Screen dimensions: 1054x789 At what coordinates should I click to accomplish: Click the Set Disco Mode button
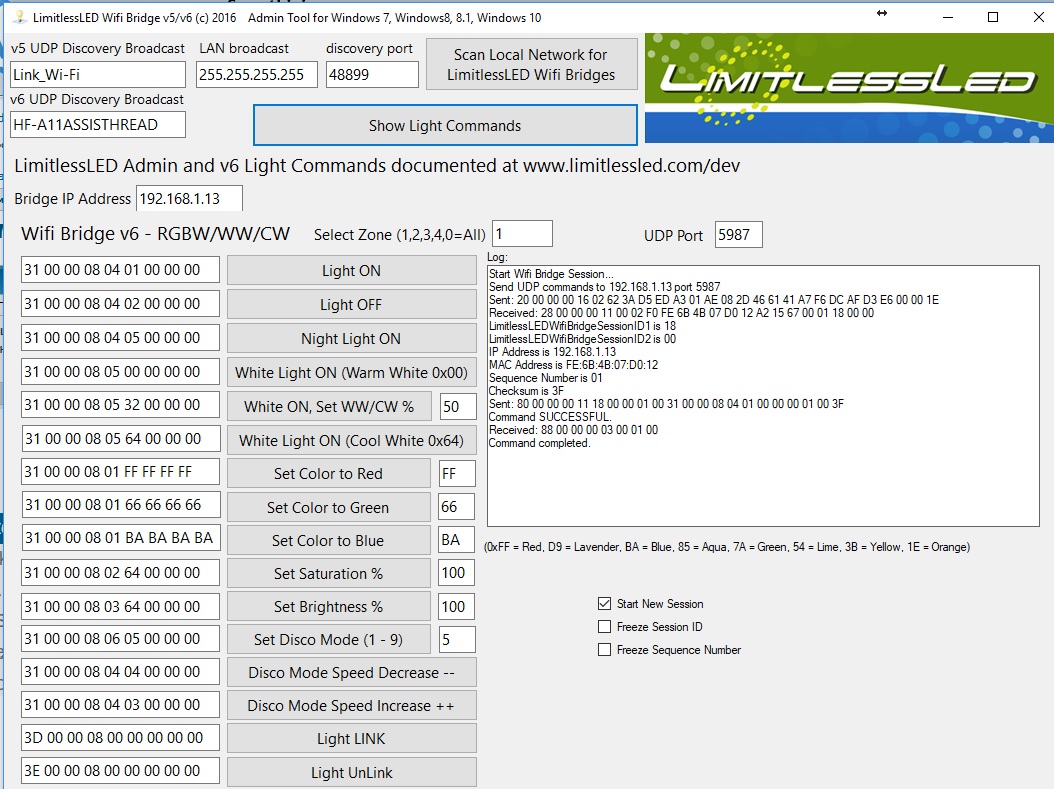pos(328,640)
